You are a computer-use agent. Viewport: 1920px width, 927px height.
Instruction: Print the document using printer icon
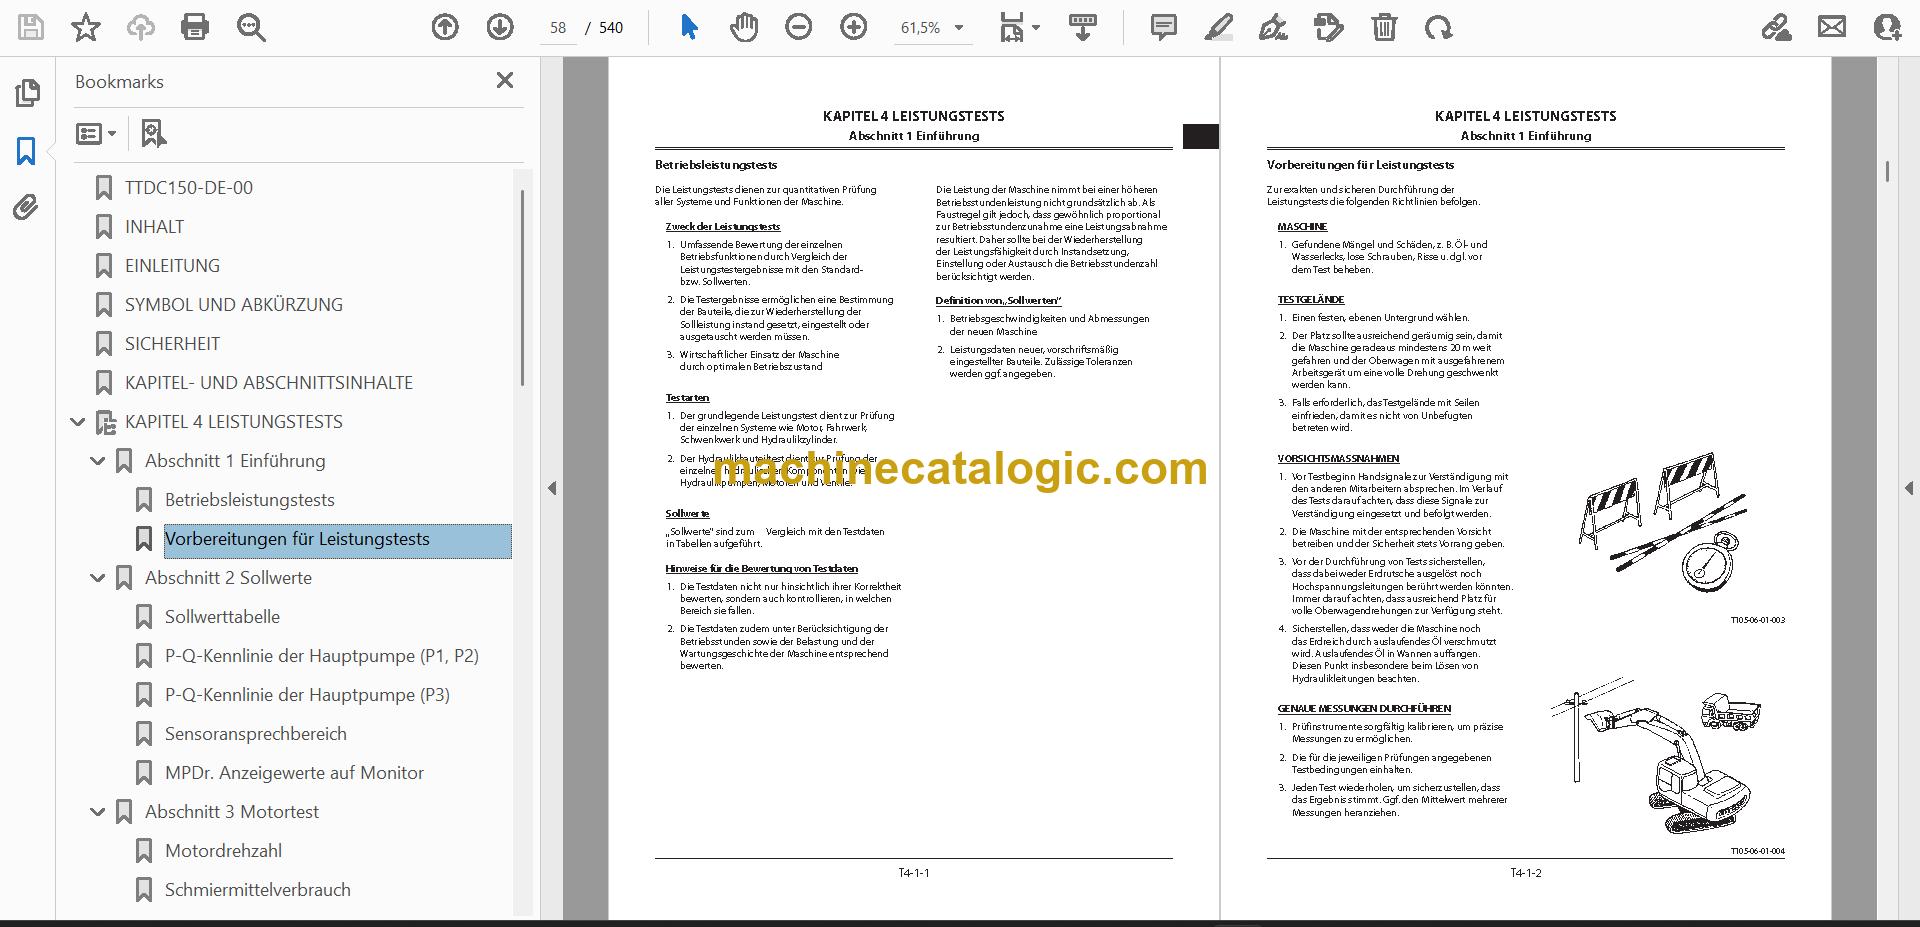pyautogui.click(x=195, y=27)
